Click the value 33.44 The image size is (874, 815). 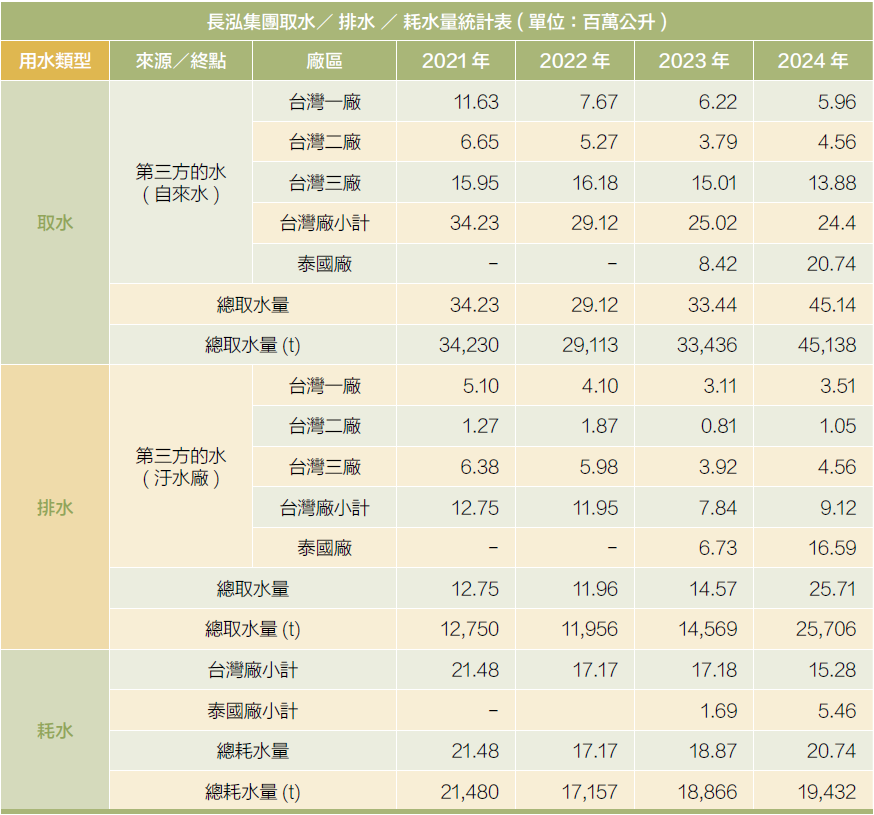[712, 305]
